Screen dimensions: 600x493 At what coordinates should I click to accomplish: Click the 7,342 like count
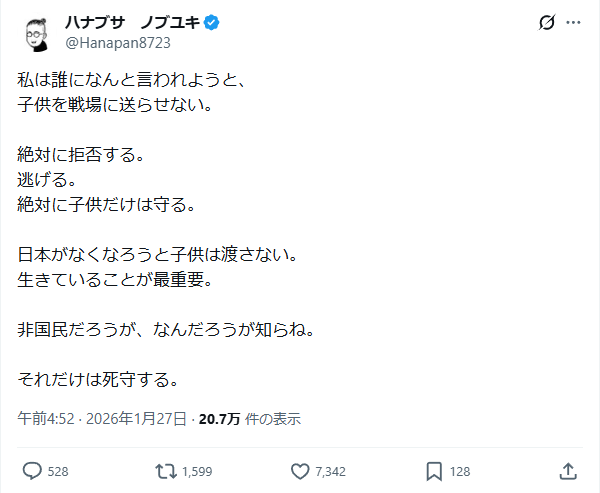330,471
